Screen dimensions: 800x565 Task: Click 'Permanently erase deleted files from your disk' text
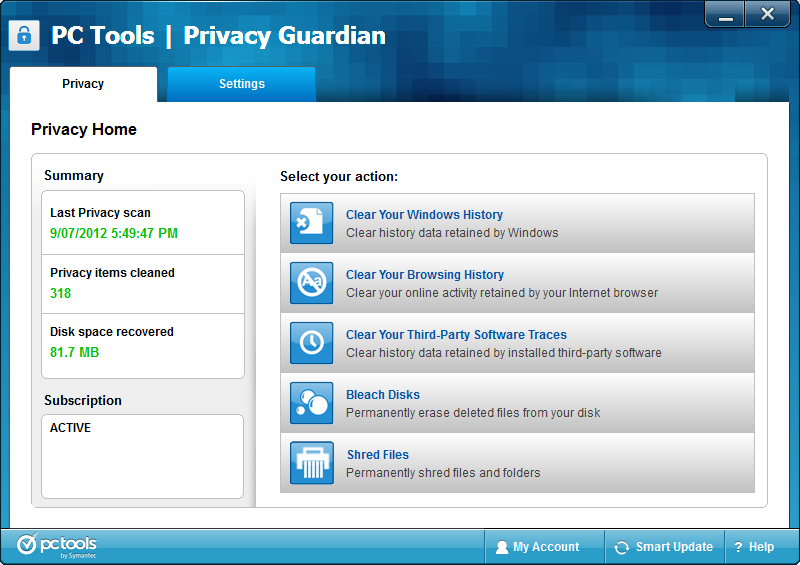click(473, 412)
